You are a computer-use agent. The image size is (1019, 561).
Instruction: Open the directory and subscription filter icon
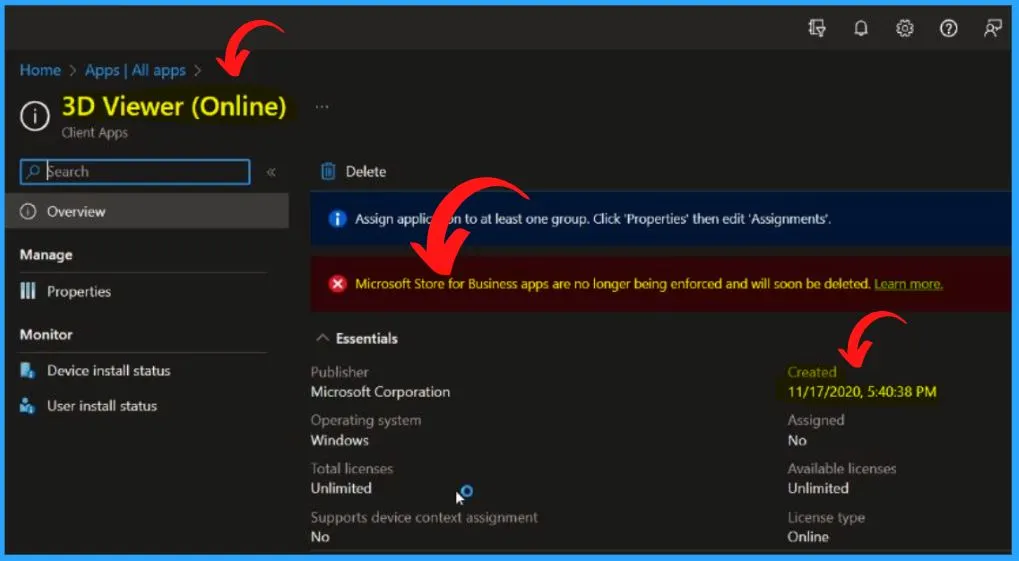(817, 28)
